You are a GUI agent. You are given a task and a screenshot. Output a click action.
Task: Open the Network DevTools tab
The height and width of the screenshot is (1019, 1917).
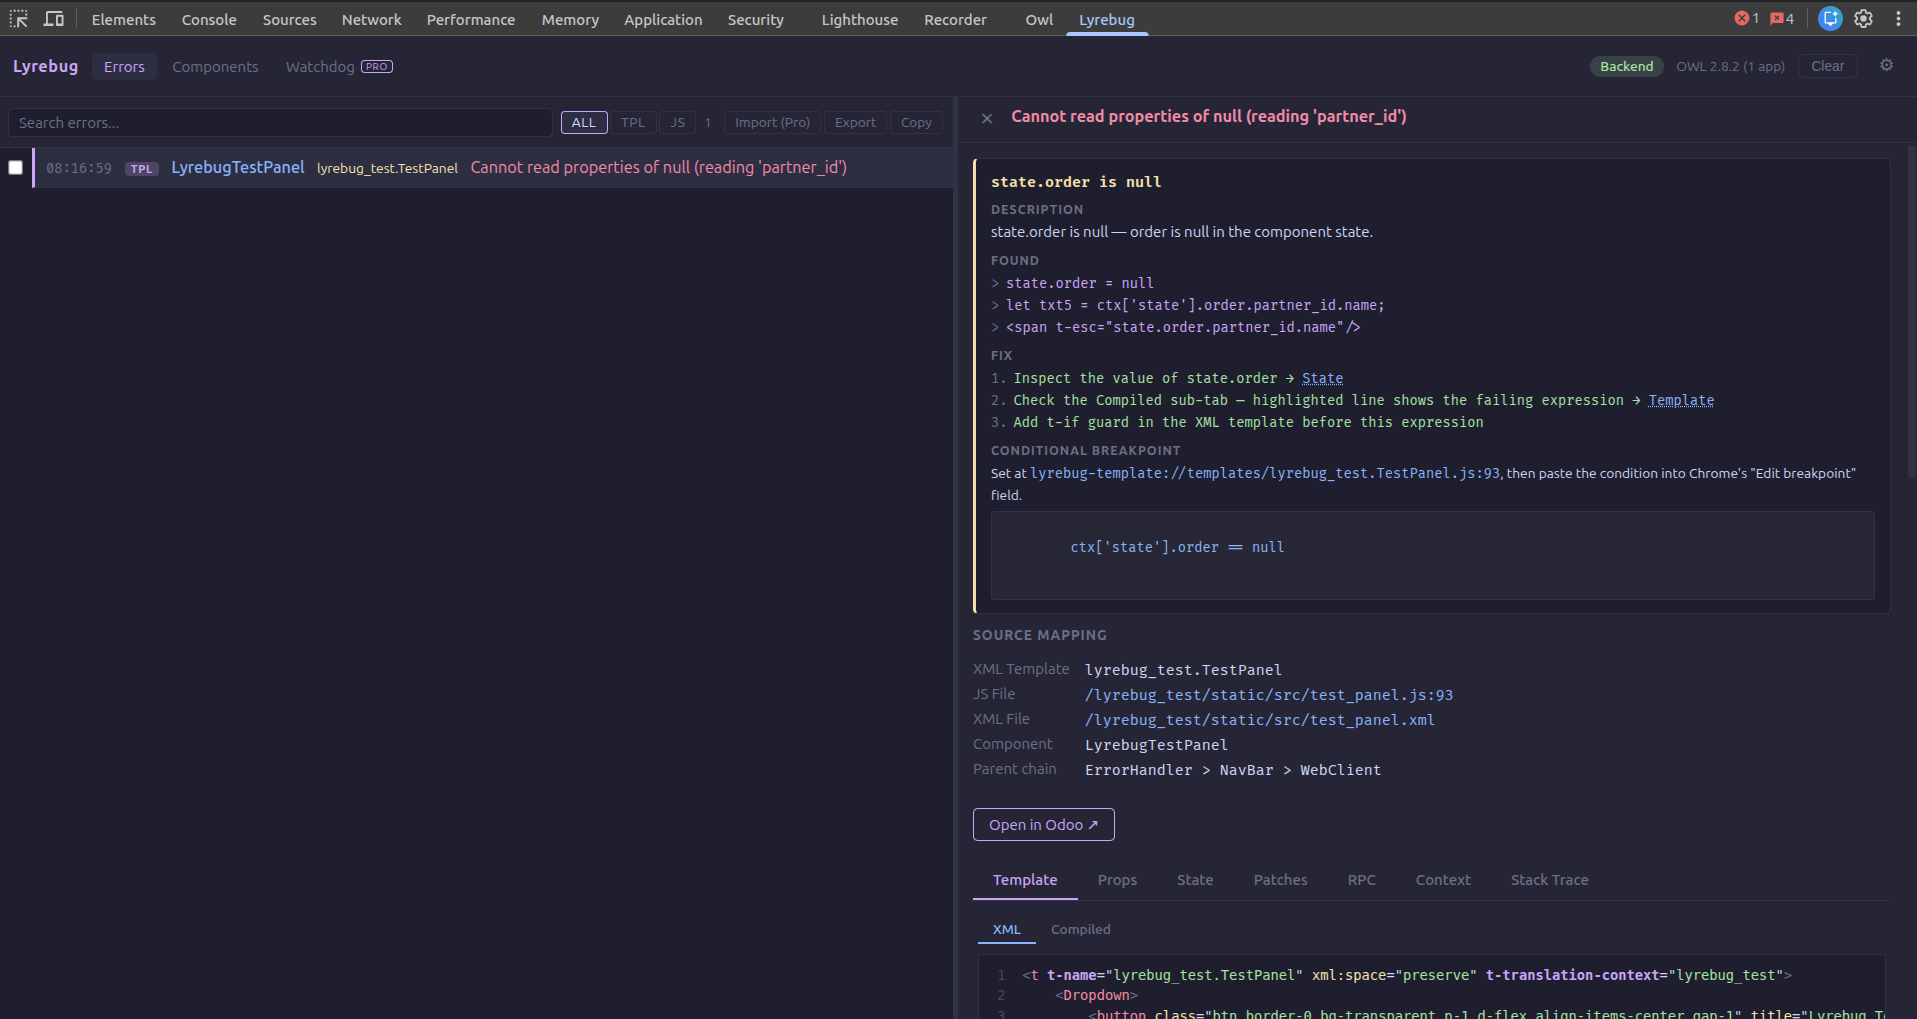371,20
